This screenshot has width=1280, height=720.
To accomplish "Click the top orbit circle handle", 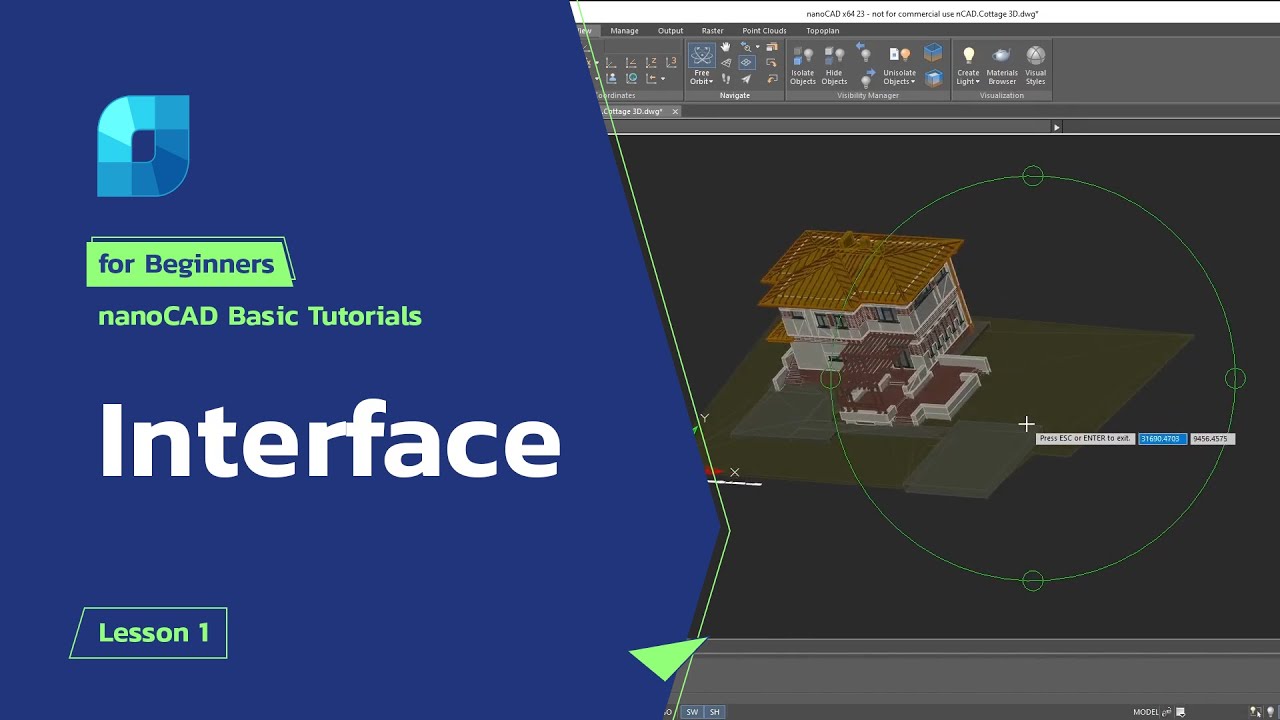I will click(x=1033, y=177).
